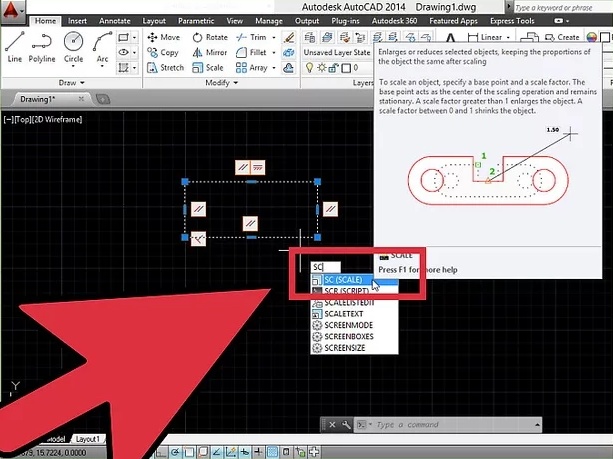Click the Text tool letter A icon
613x459 pixels.
click(x=450, y=38)
